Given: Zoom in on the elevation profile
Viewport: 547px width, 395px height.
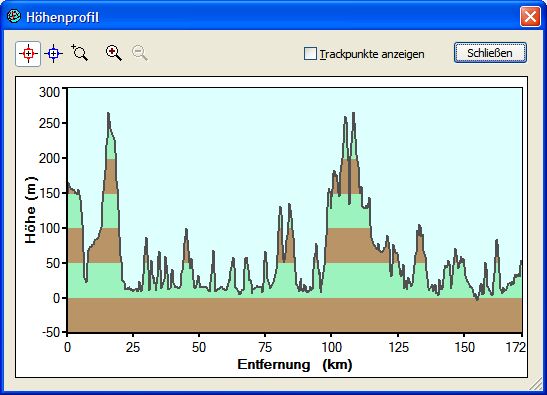Looking at the screenshot, I should 114,53.
